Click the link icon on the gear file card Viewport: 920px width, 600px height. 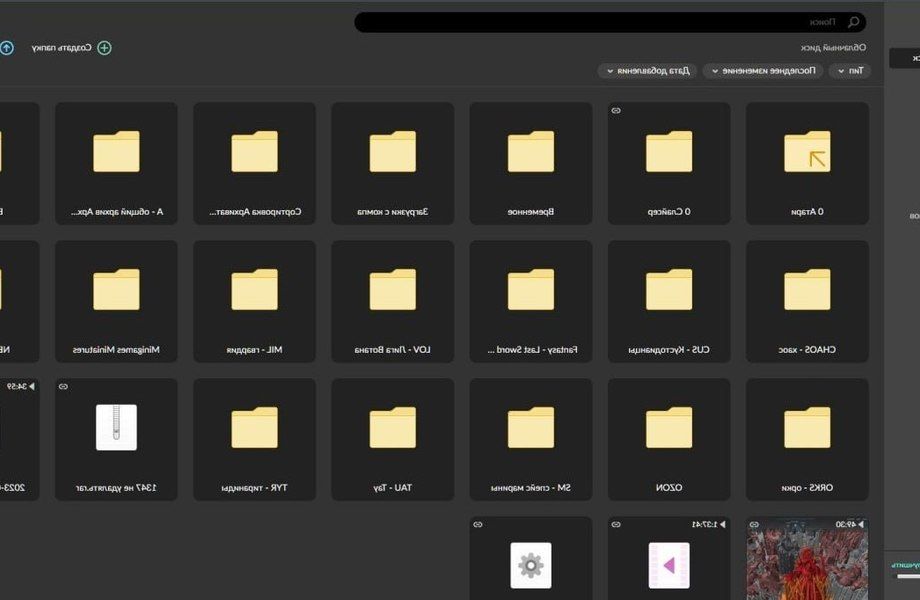(478, 524)
